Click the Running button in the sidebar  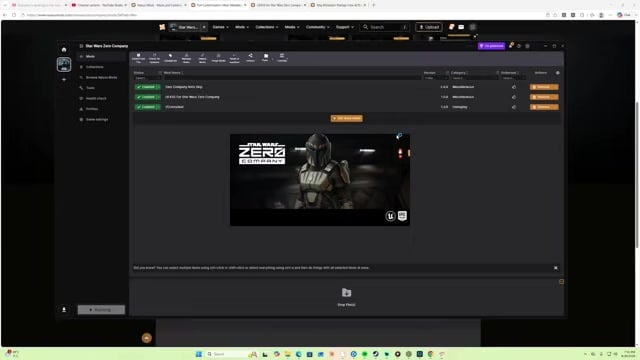pyautogui.click(x=101, y=310)
